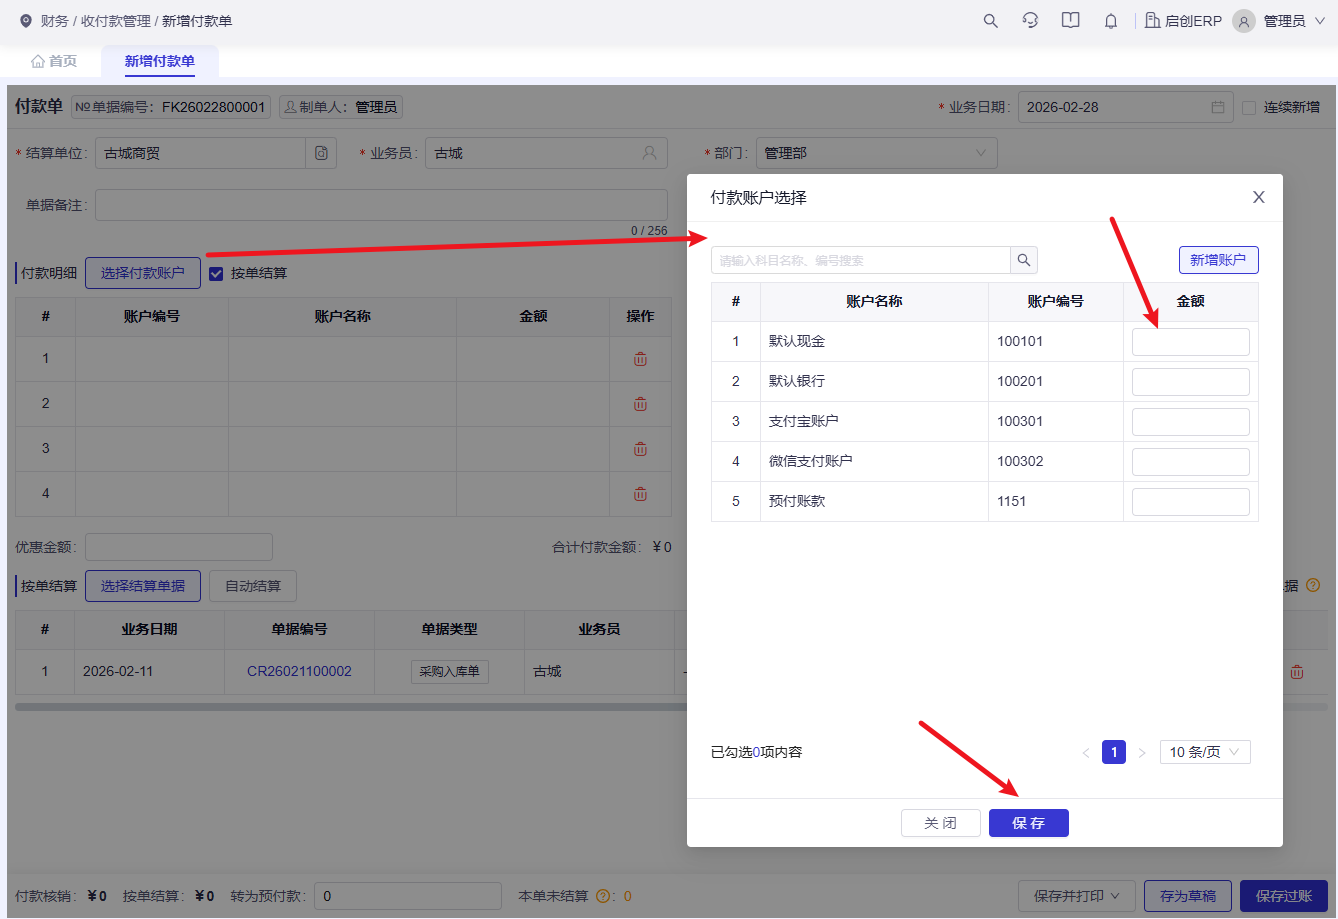Click the 选择付款账户 button
The height and width of the screenshot is (919, 1338).
[143, 273]
